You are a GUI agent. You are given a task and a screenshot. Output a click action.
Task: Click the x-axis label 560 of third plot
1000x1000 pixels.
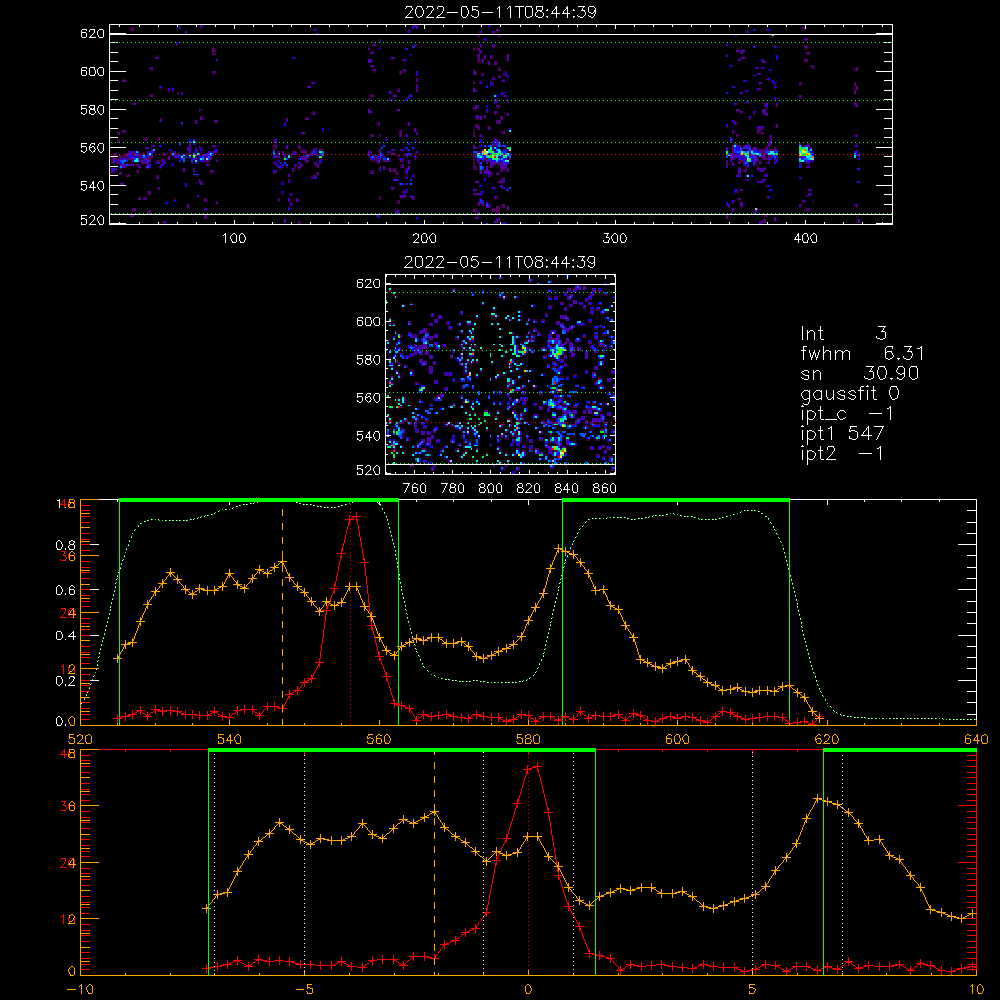tap(379, 739)
